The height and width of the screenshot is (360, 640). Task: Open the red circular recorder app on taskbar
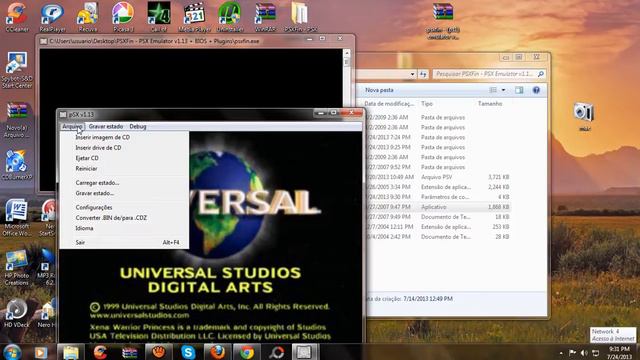point(276,352)
